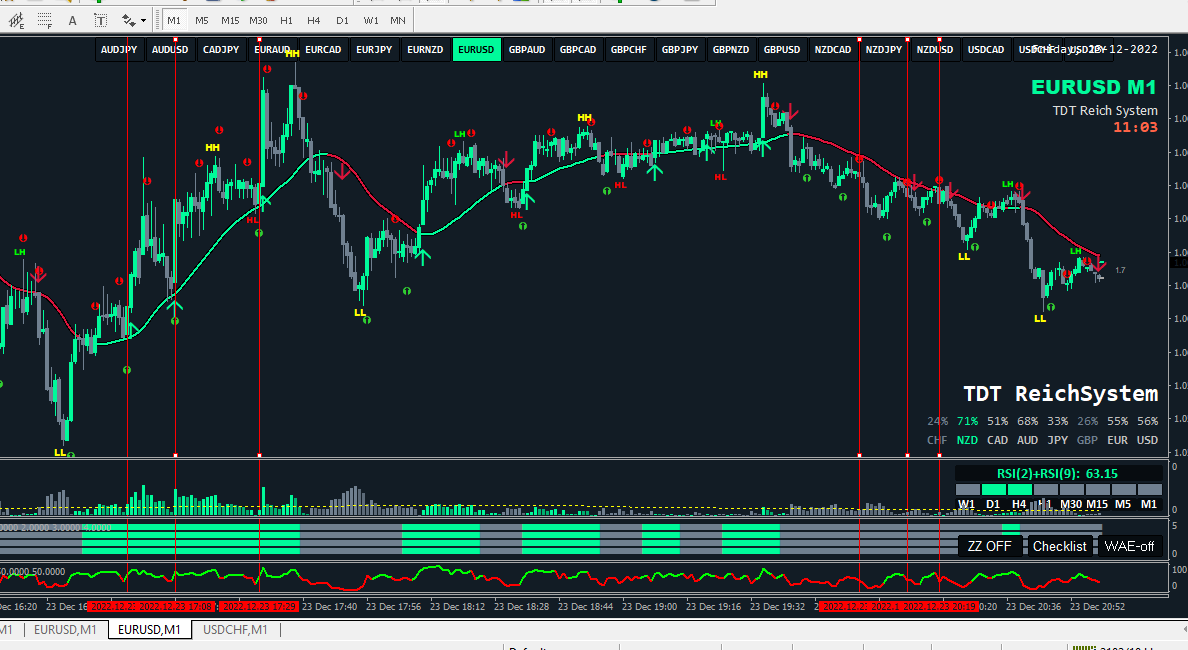Switch to the first EURUSD,M1 tab

coord(65,630)
